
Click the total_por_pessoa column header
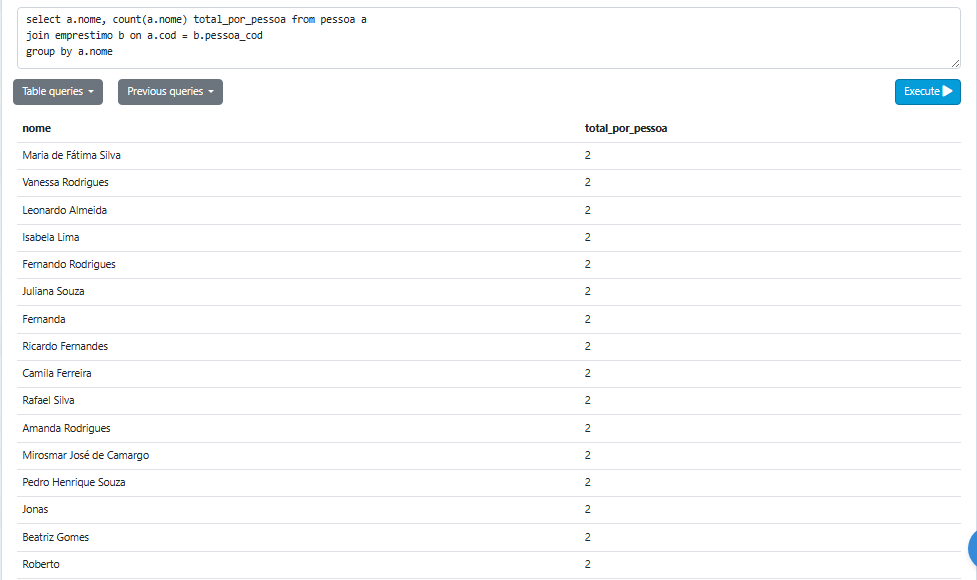626,128
